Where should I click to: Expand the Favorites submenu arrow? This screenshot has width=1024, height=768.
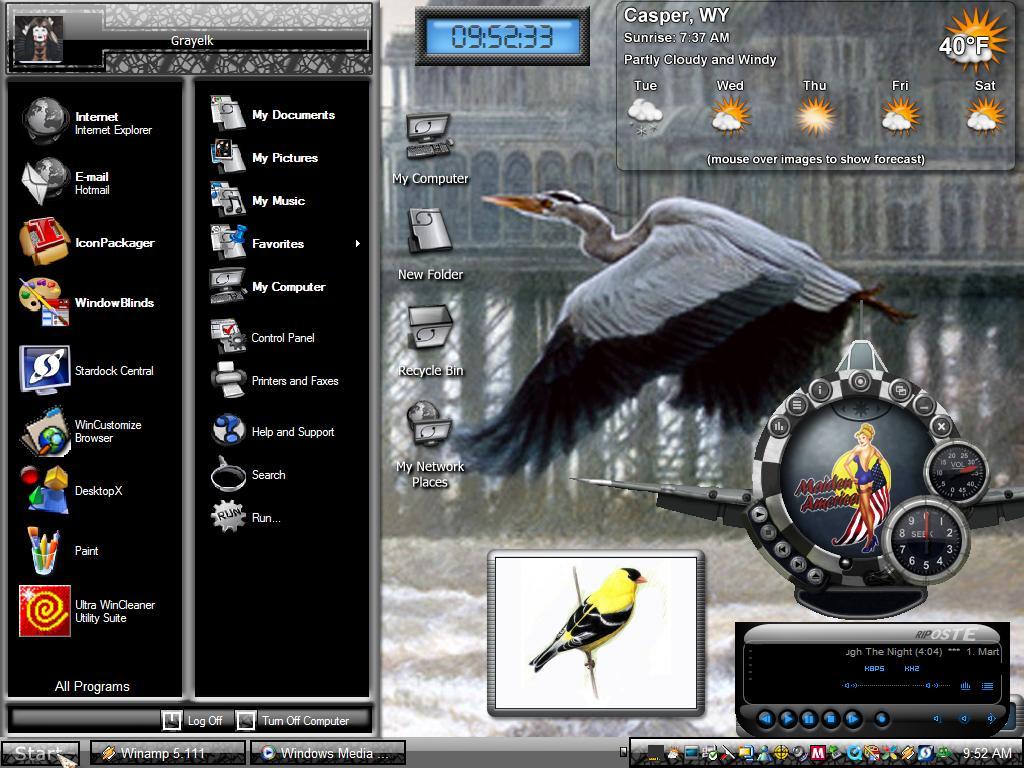click(x=357, y=244)
